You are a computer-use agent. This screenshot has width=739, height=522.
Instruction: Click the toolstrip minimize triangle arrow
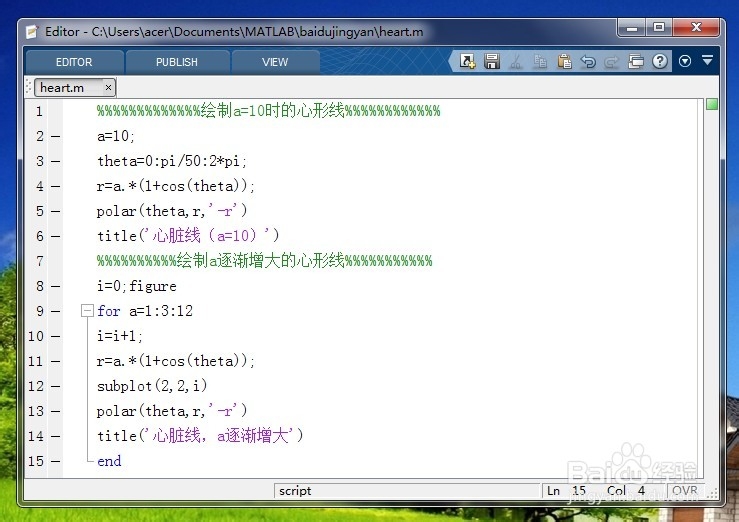[707, 60]
